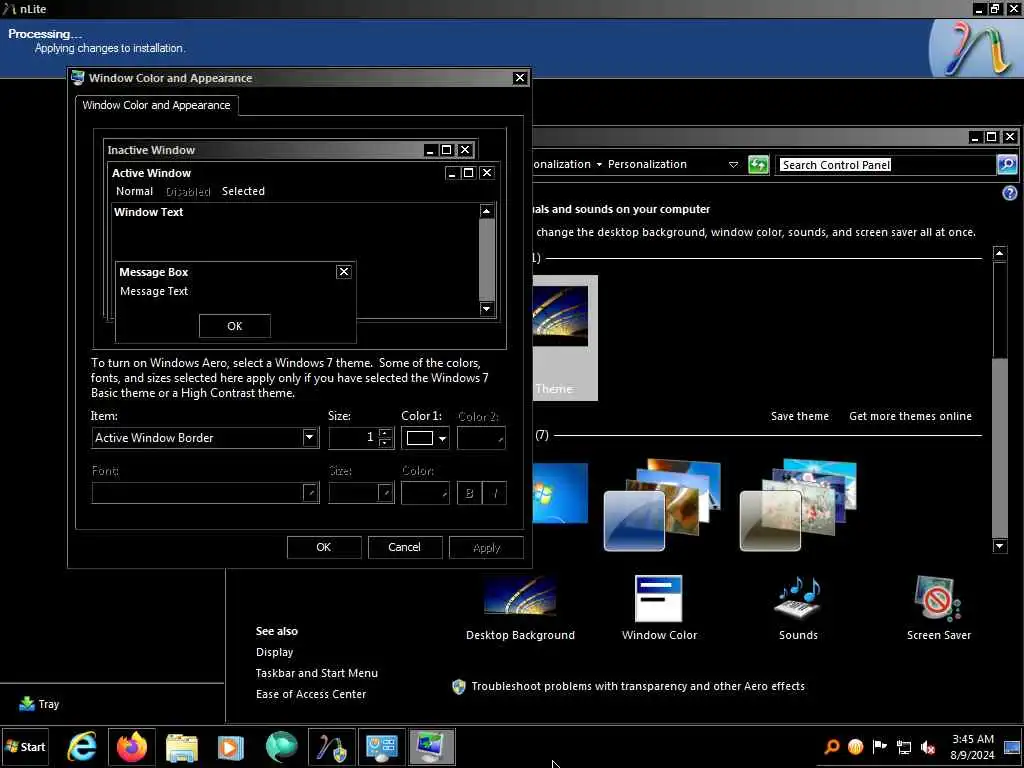Screen dimensions: 1024x768
Task: Decrease the item Size with the down stepper
Action: click(385, 443)
